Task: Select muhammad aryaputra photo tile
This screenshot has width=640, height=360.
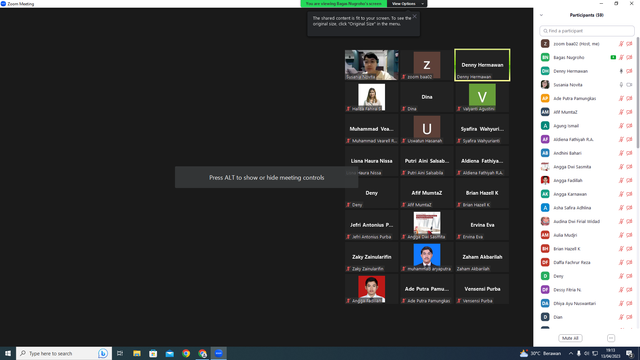Action: [x=427, y=257]
